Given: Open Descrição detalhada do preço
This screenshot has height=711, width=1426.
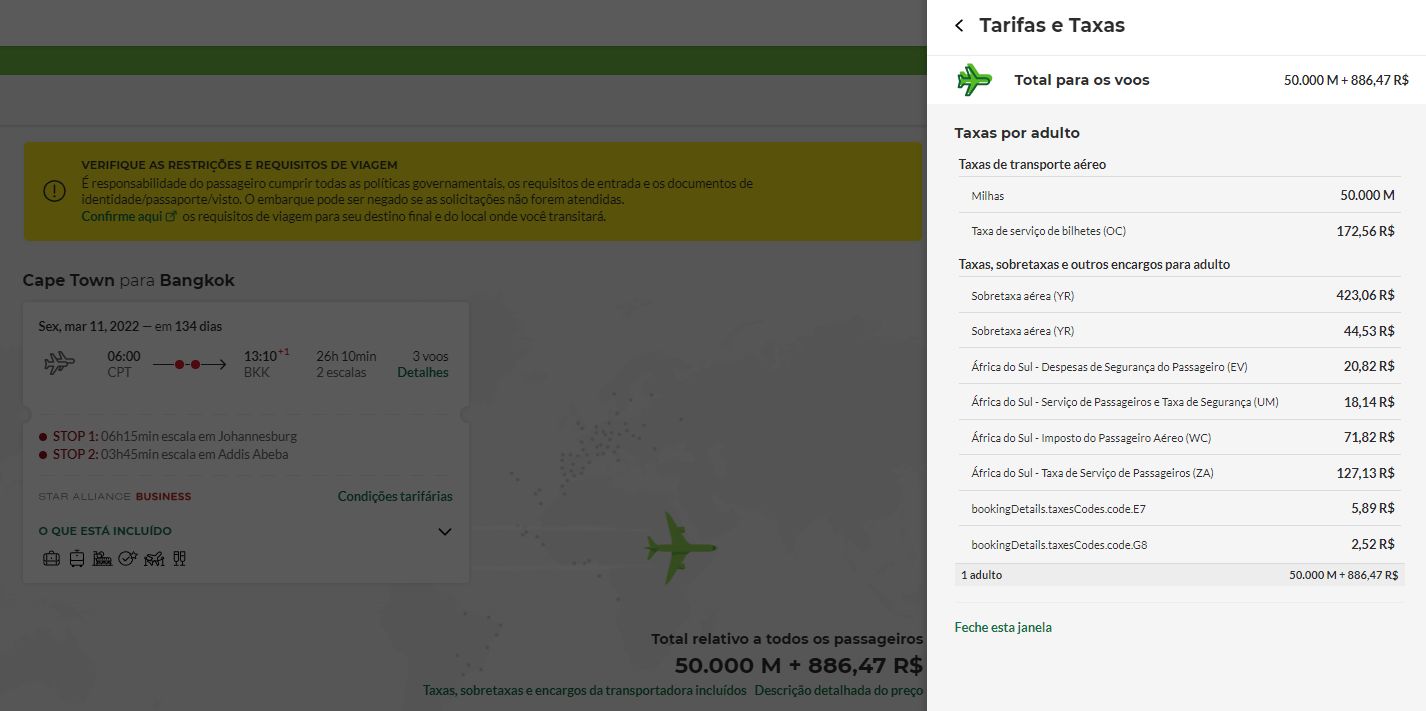Looking at the screenshot, I should [x=839, y=690].
